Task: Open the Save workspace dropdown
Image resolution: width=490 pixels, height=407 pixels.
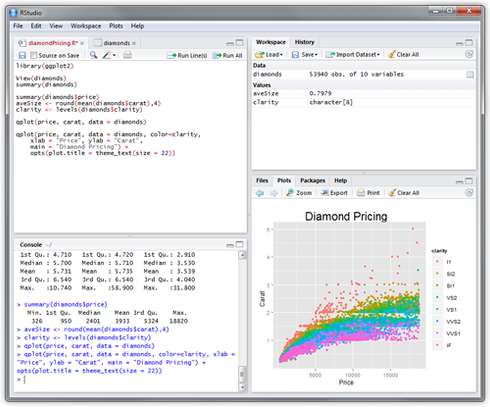Action: (305, 54)
